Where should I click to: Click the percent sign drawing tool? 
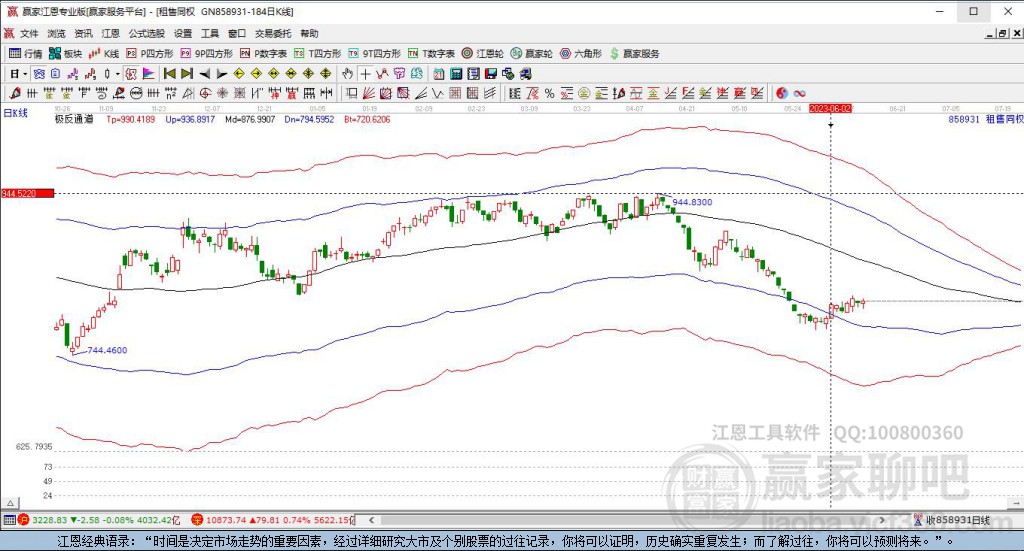point(550,92)
